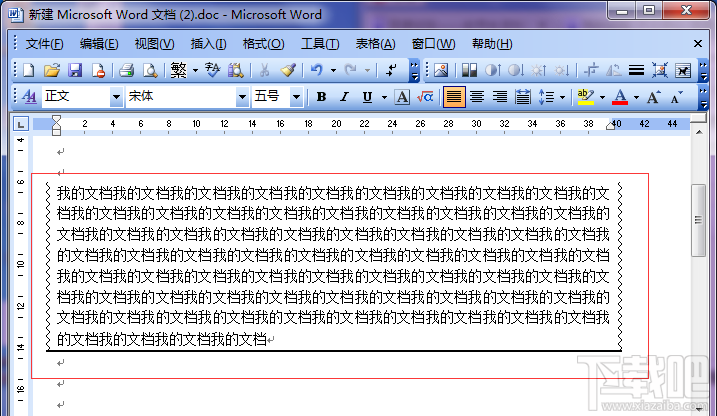Toggle right text alignment
Image resolution: width=717 pixels, height=416 pixels.
pos(500,97)
